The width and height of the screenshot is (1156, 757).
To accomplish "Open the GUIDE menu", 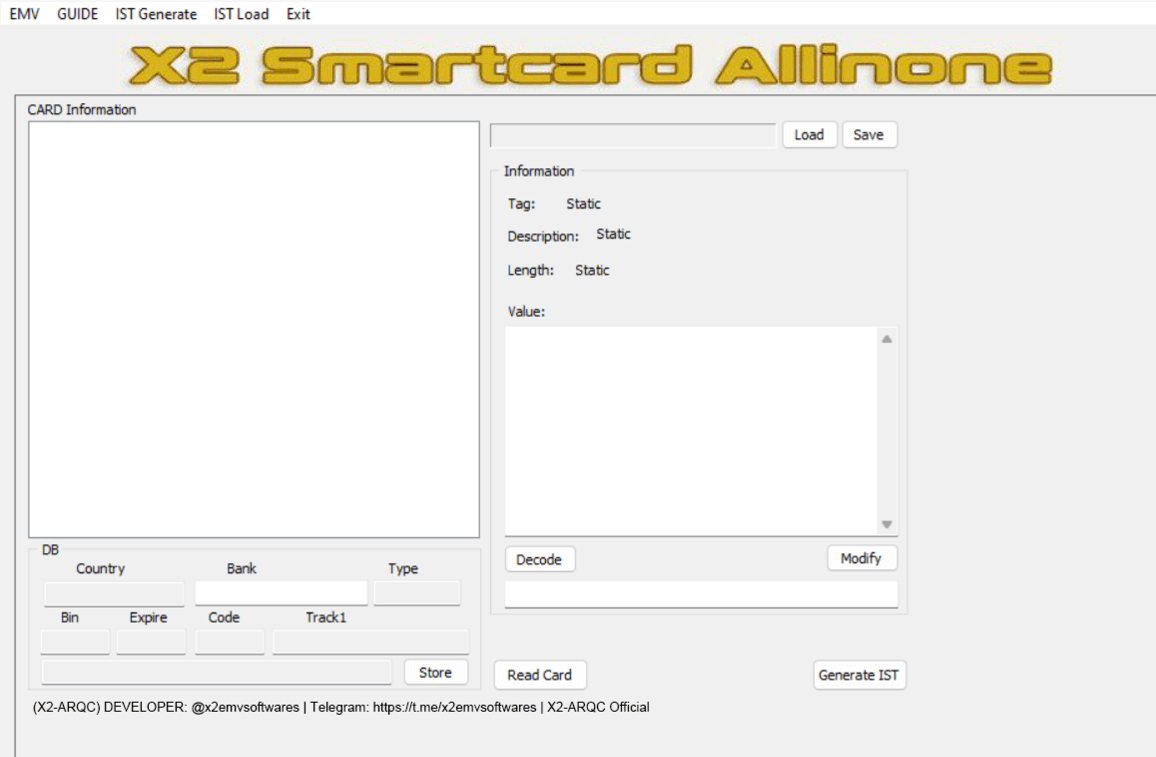I will pyautogui.click(x=77, y=14).
